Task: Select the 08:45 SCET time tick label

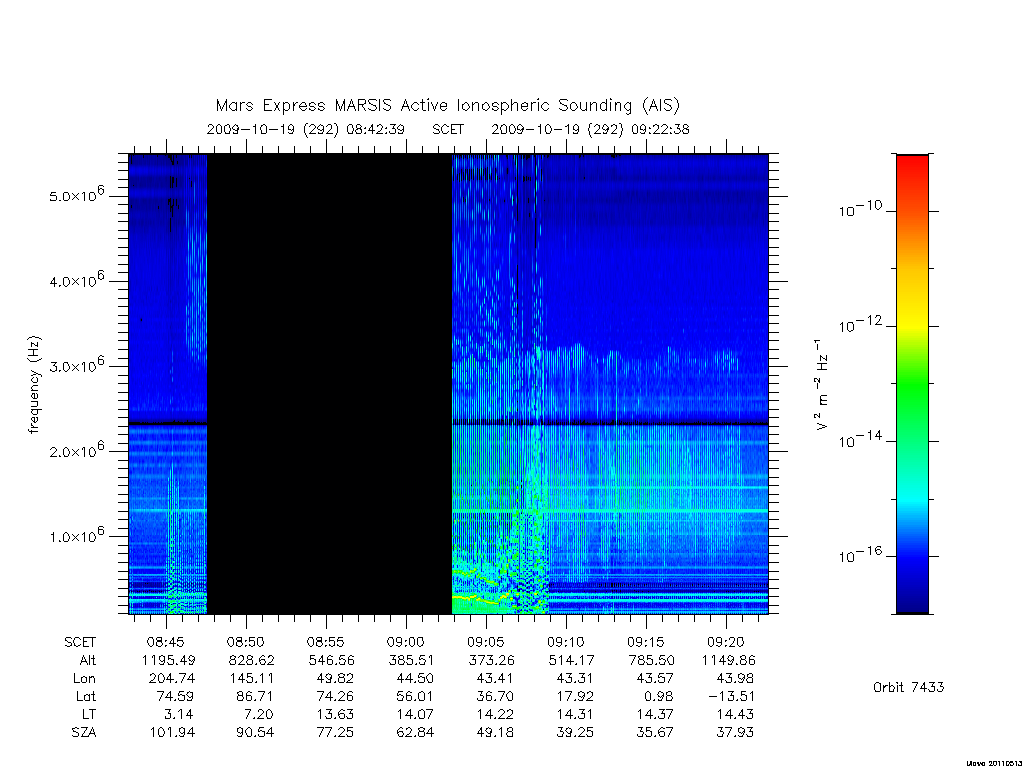Action: (x=166, y=642)
